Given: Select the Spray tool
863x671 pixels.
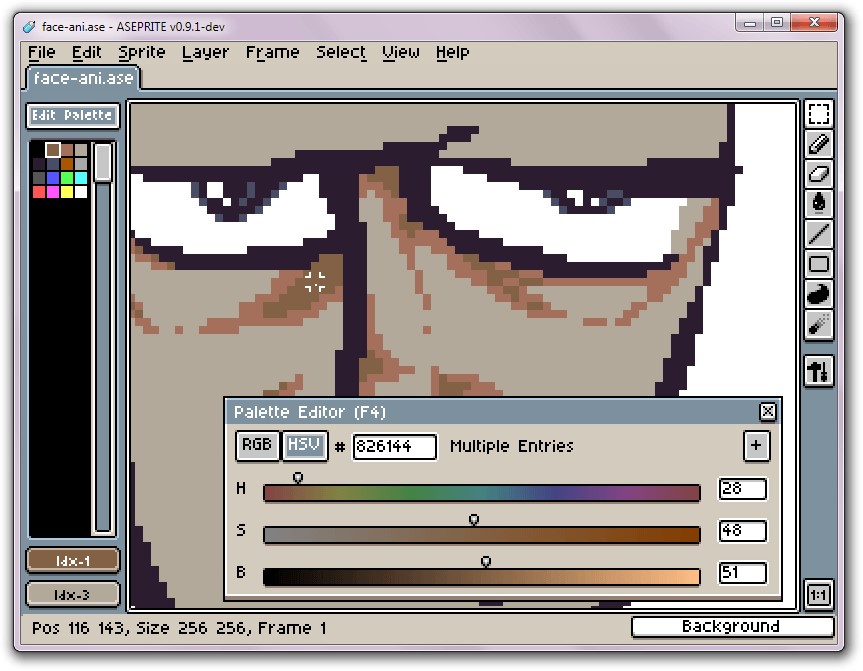Looking at the screenshot, I should (819, 324).
